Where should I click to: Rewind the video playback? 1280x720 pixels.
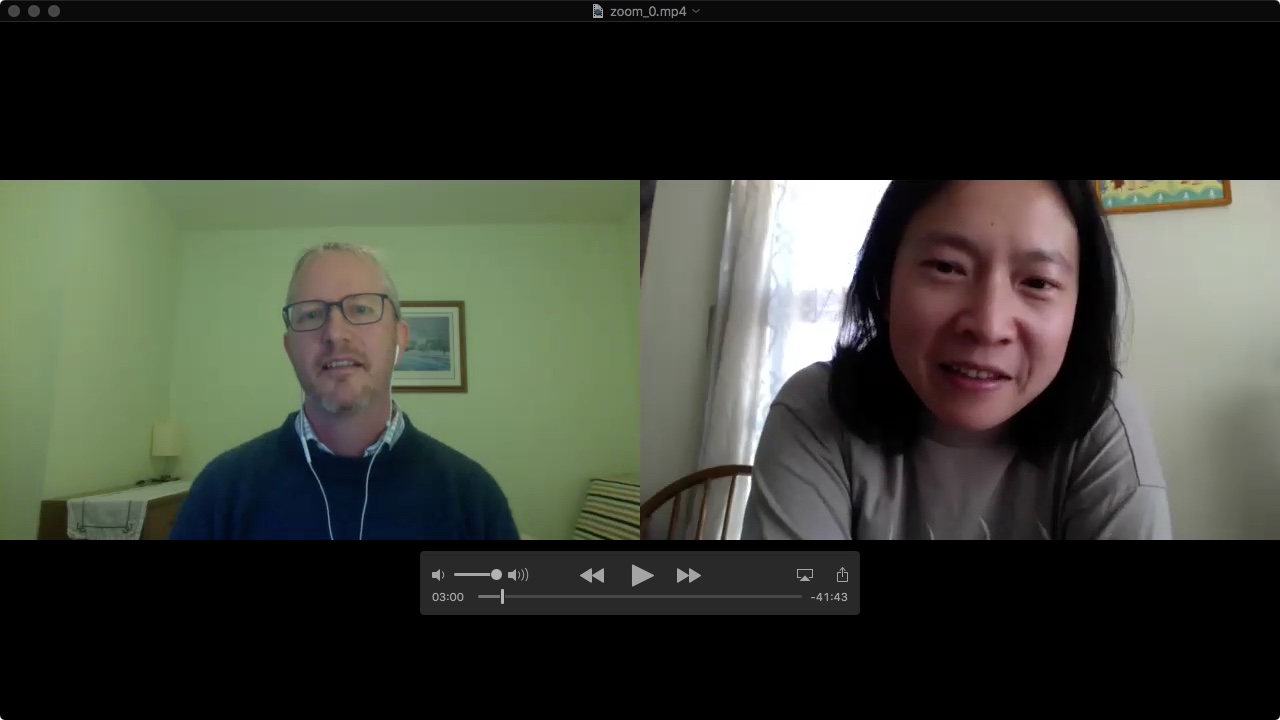click(x=592, y=575)
